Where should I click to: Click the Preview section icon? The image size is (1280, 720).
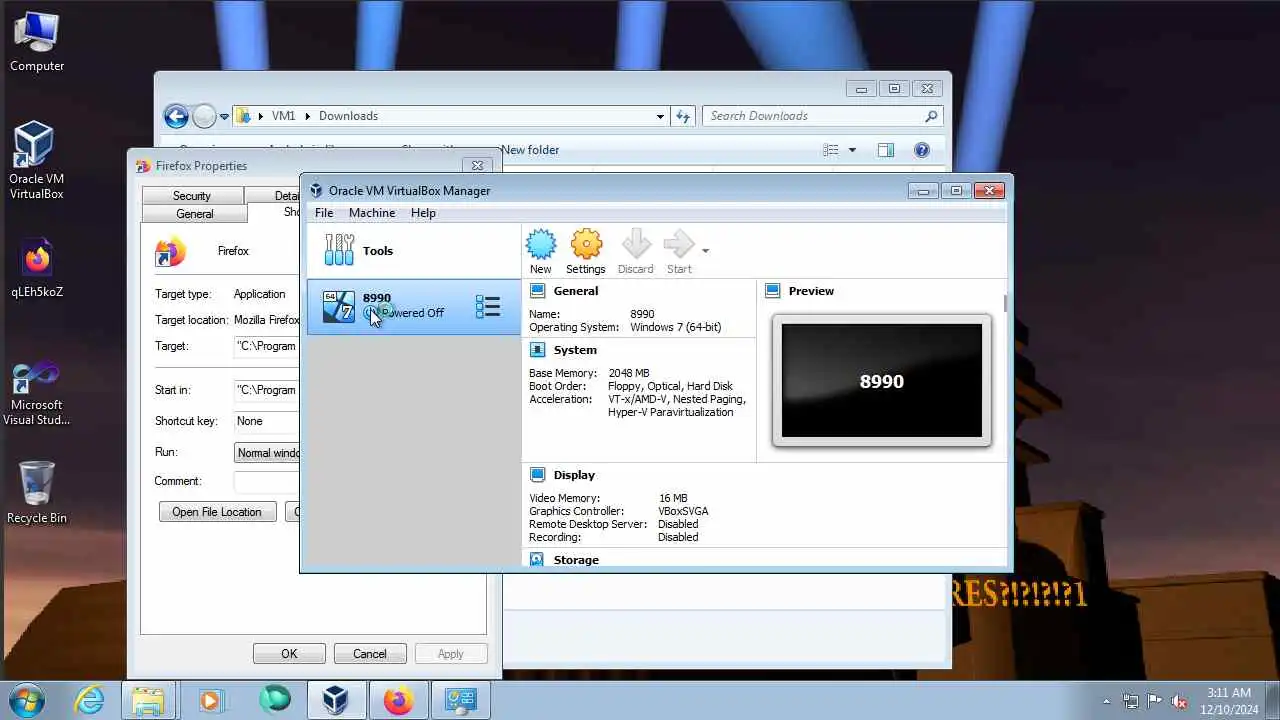click(772, 291)
